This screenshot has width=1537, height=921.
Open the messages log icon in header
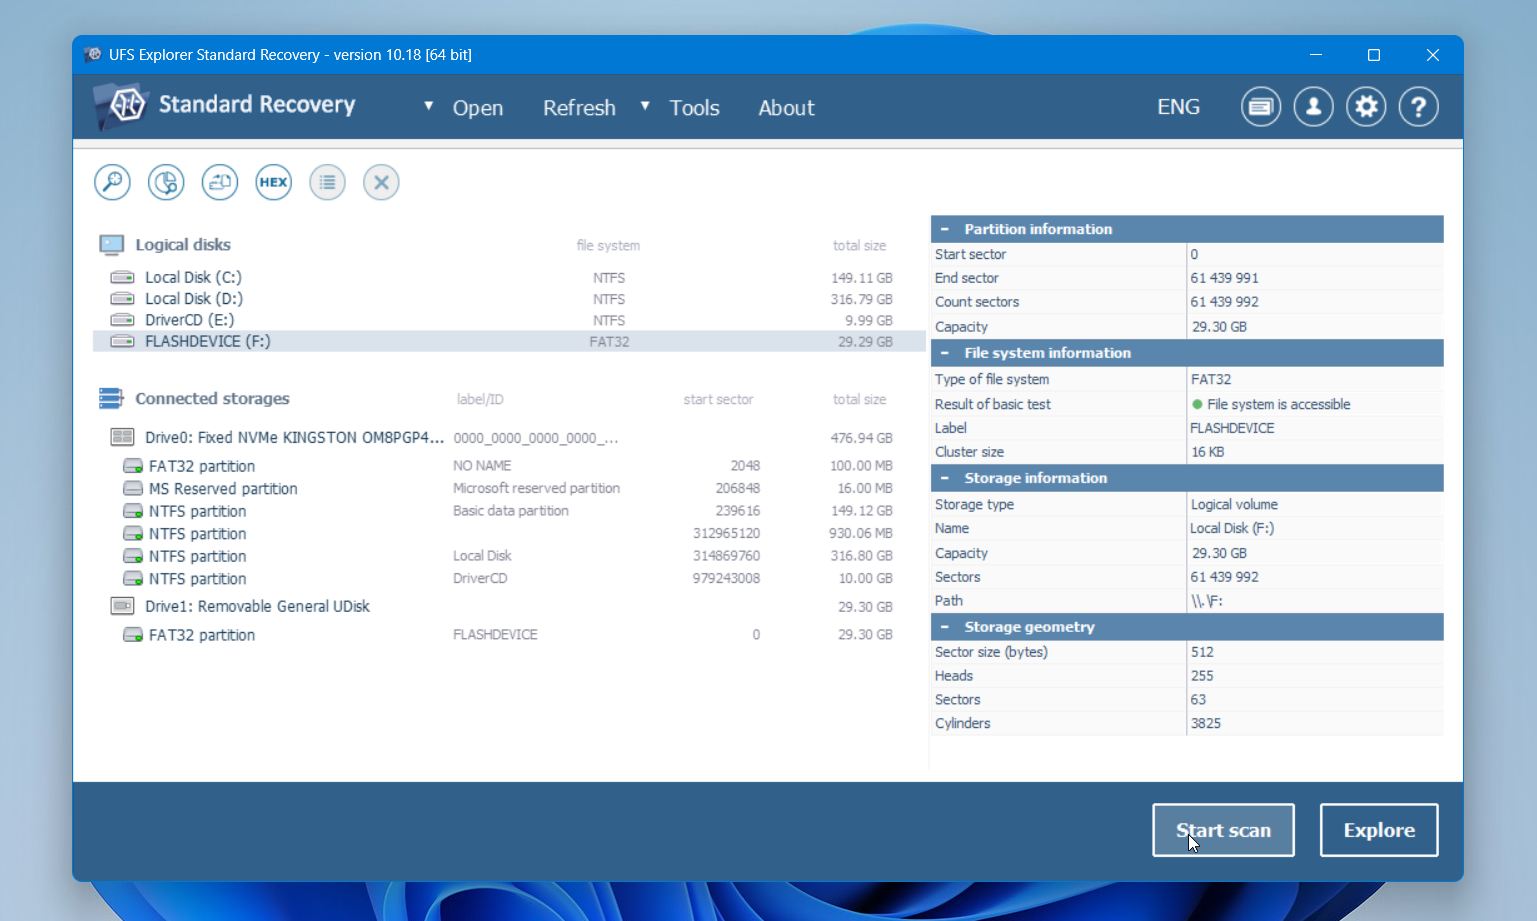click(1261, 106)
